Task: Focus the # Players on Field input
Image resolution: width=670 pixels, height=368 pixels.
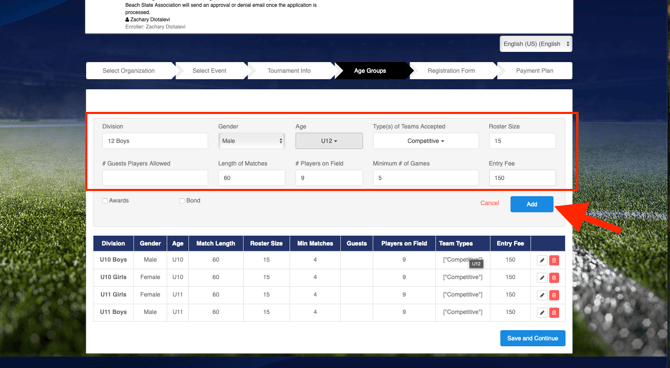Action: pyautogui.click(x=329, y=178)
